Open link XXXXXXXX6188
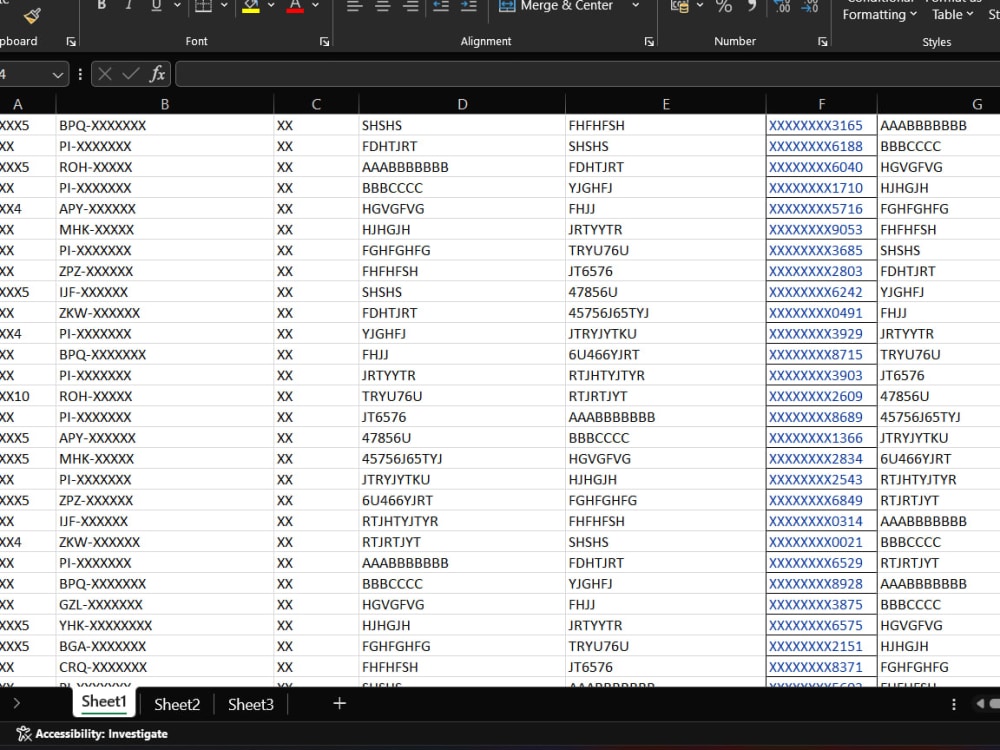The height and width of the screenshot is (750, 1000). 815,147
